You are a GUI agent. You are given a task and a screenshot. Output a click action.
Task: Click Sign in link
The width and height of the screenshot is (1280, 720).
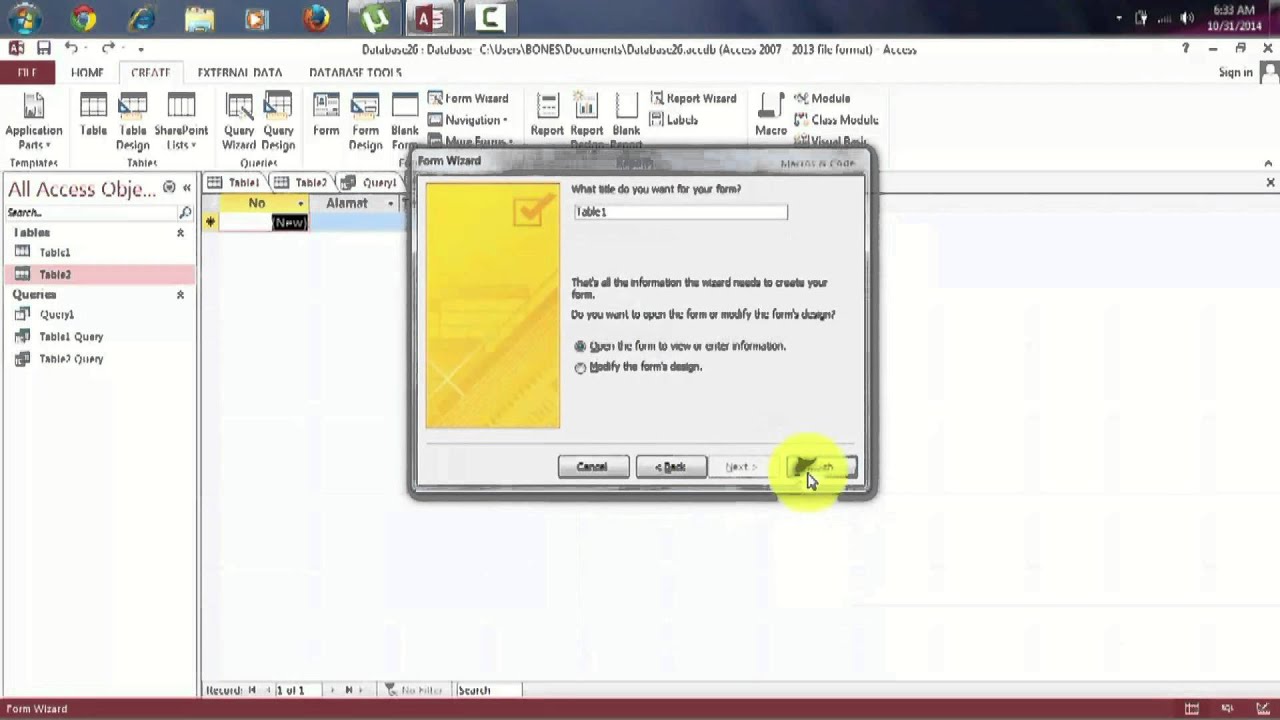(x=1235, y=72)
